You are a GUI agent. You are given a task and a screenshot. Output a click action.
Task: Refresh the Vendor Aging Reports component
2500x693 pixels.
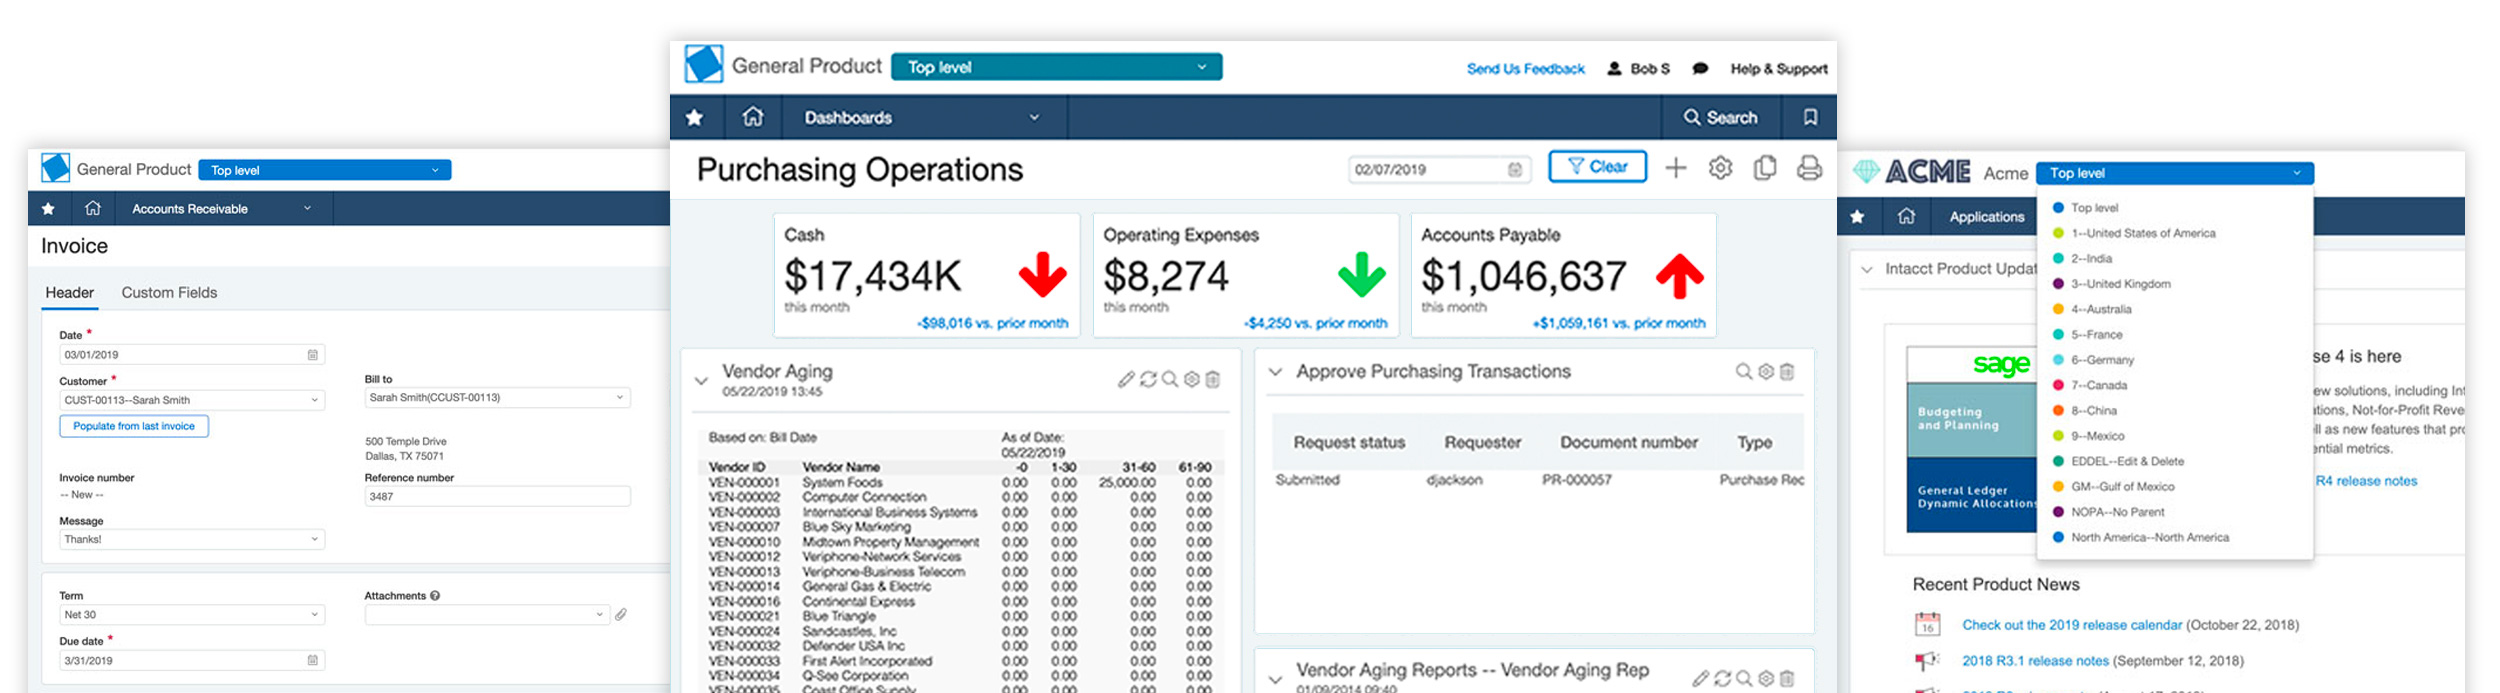[x=1722, y=678]
